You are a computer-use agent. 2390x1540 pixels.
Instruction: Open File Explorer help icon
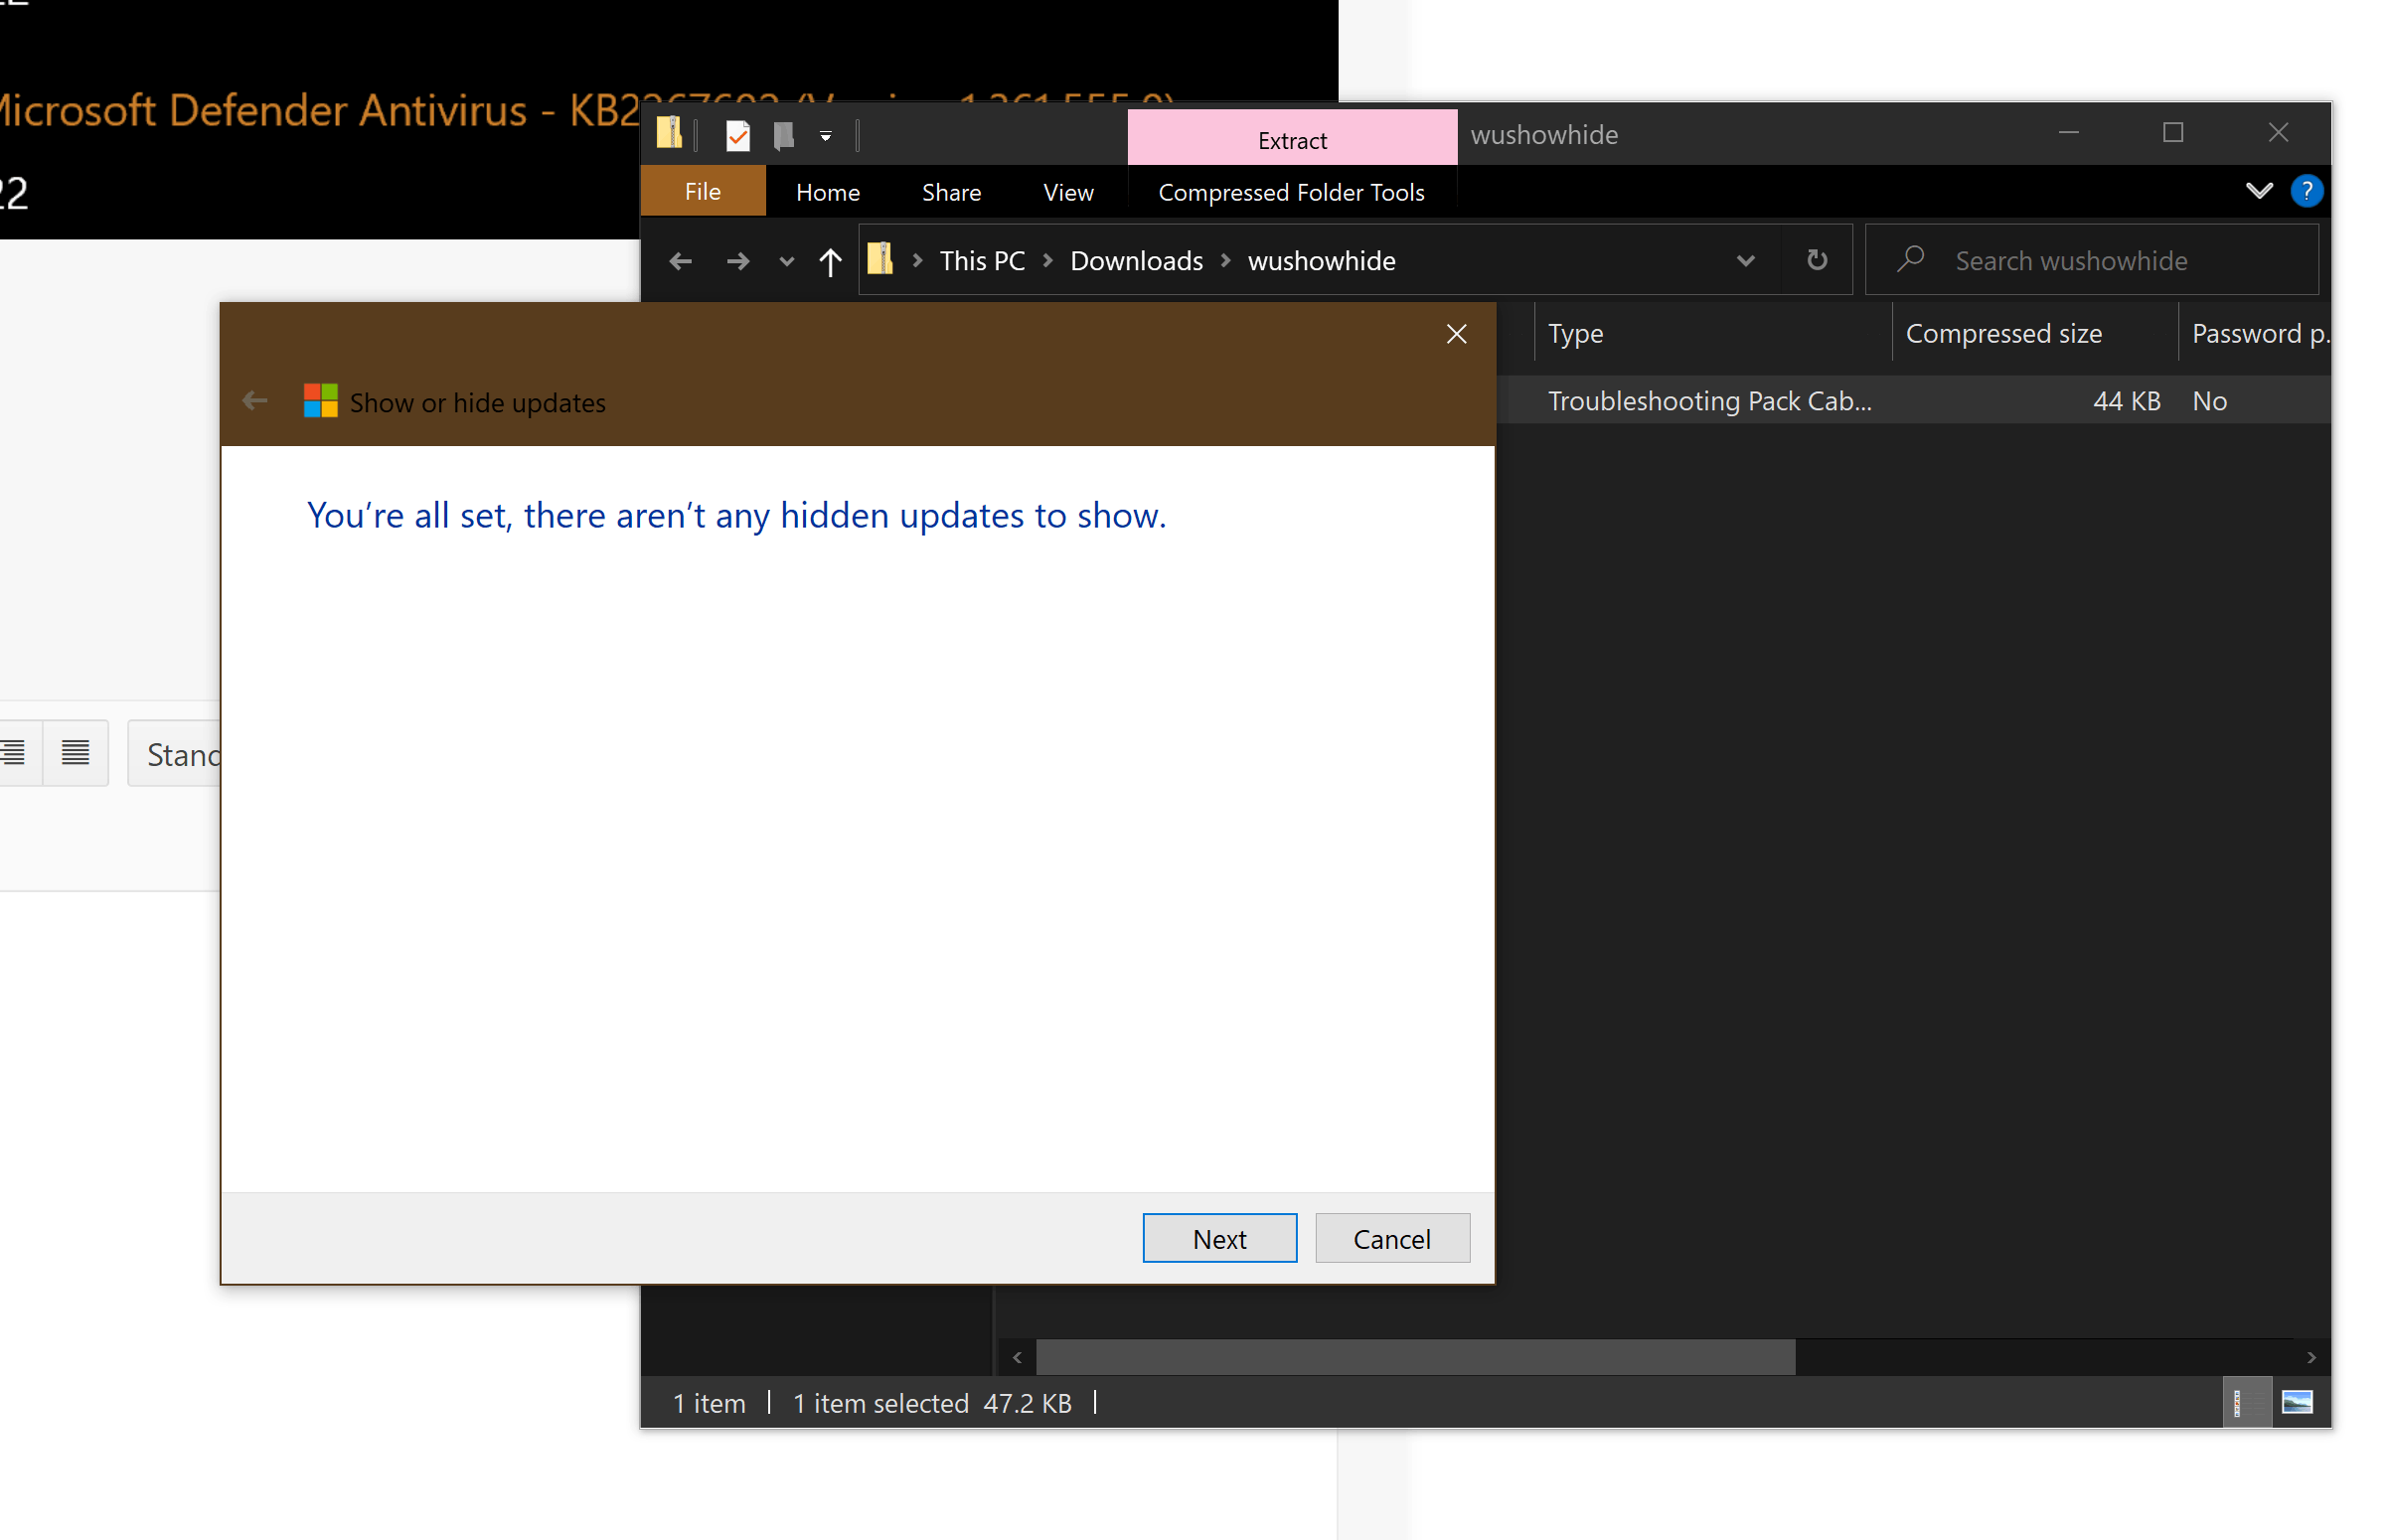tap(2306, 191)
